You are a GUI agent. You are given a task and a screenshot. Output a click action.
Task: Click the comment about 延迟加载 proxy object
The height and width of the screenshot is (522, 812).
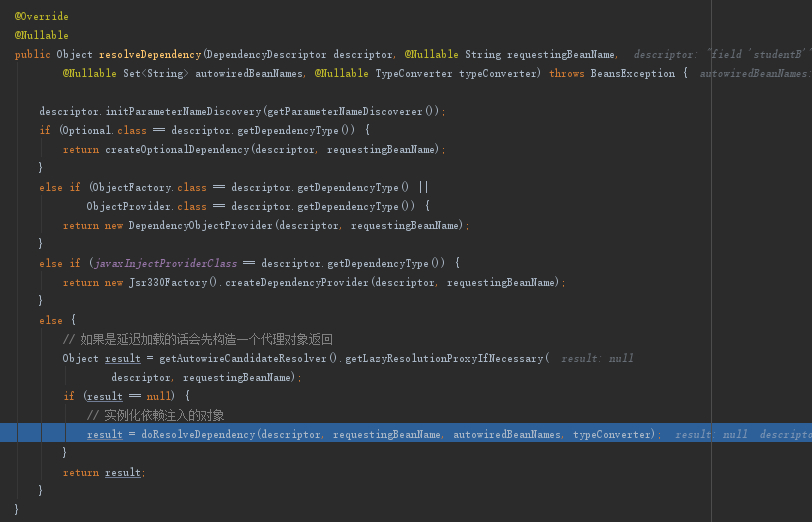pos(197,340)
